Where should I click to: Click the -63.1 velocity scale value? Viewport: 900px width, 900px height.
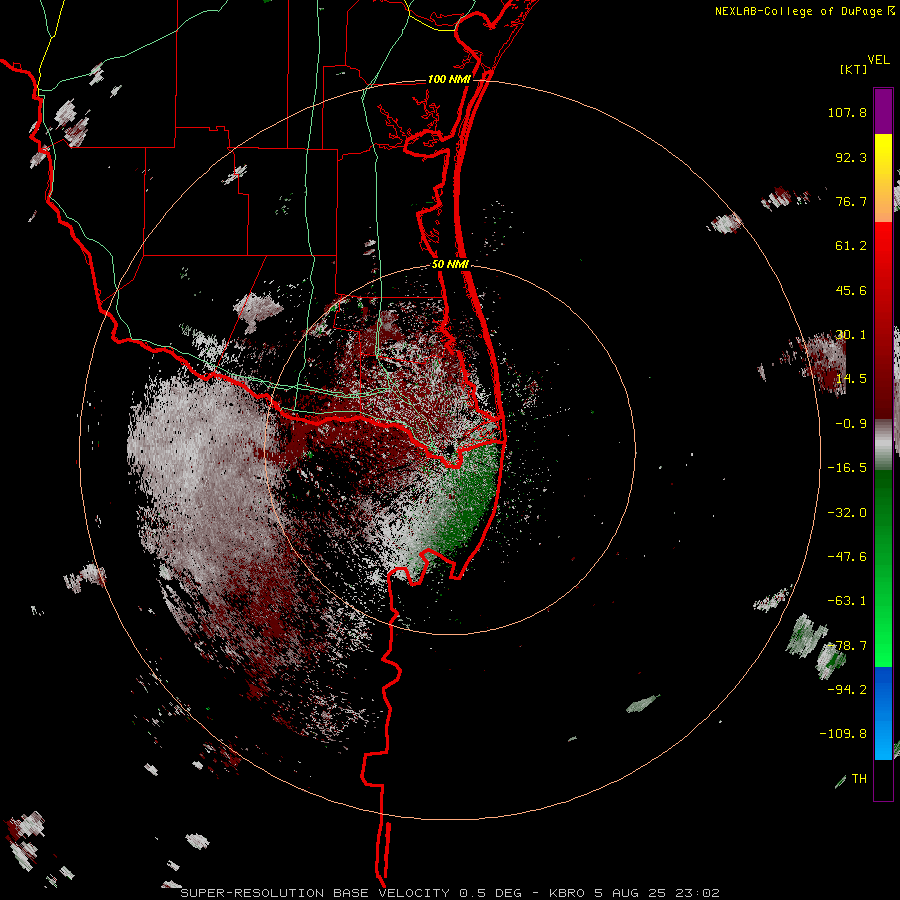[x=847, y=601]
